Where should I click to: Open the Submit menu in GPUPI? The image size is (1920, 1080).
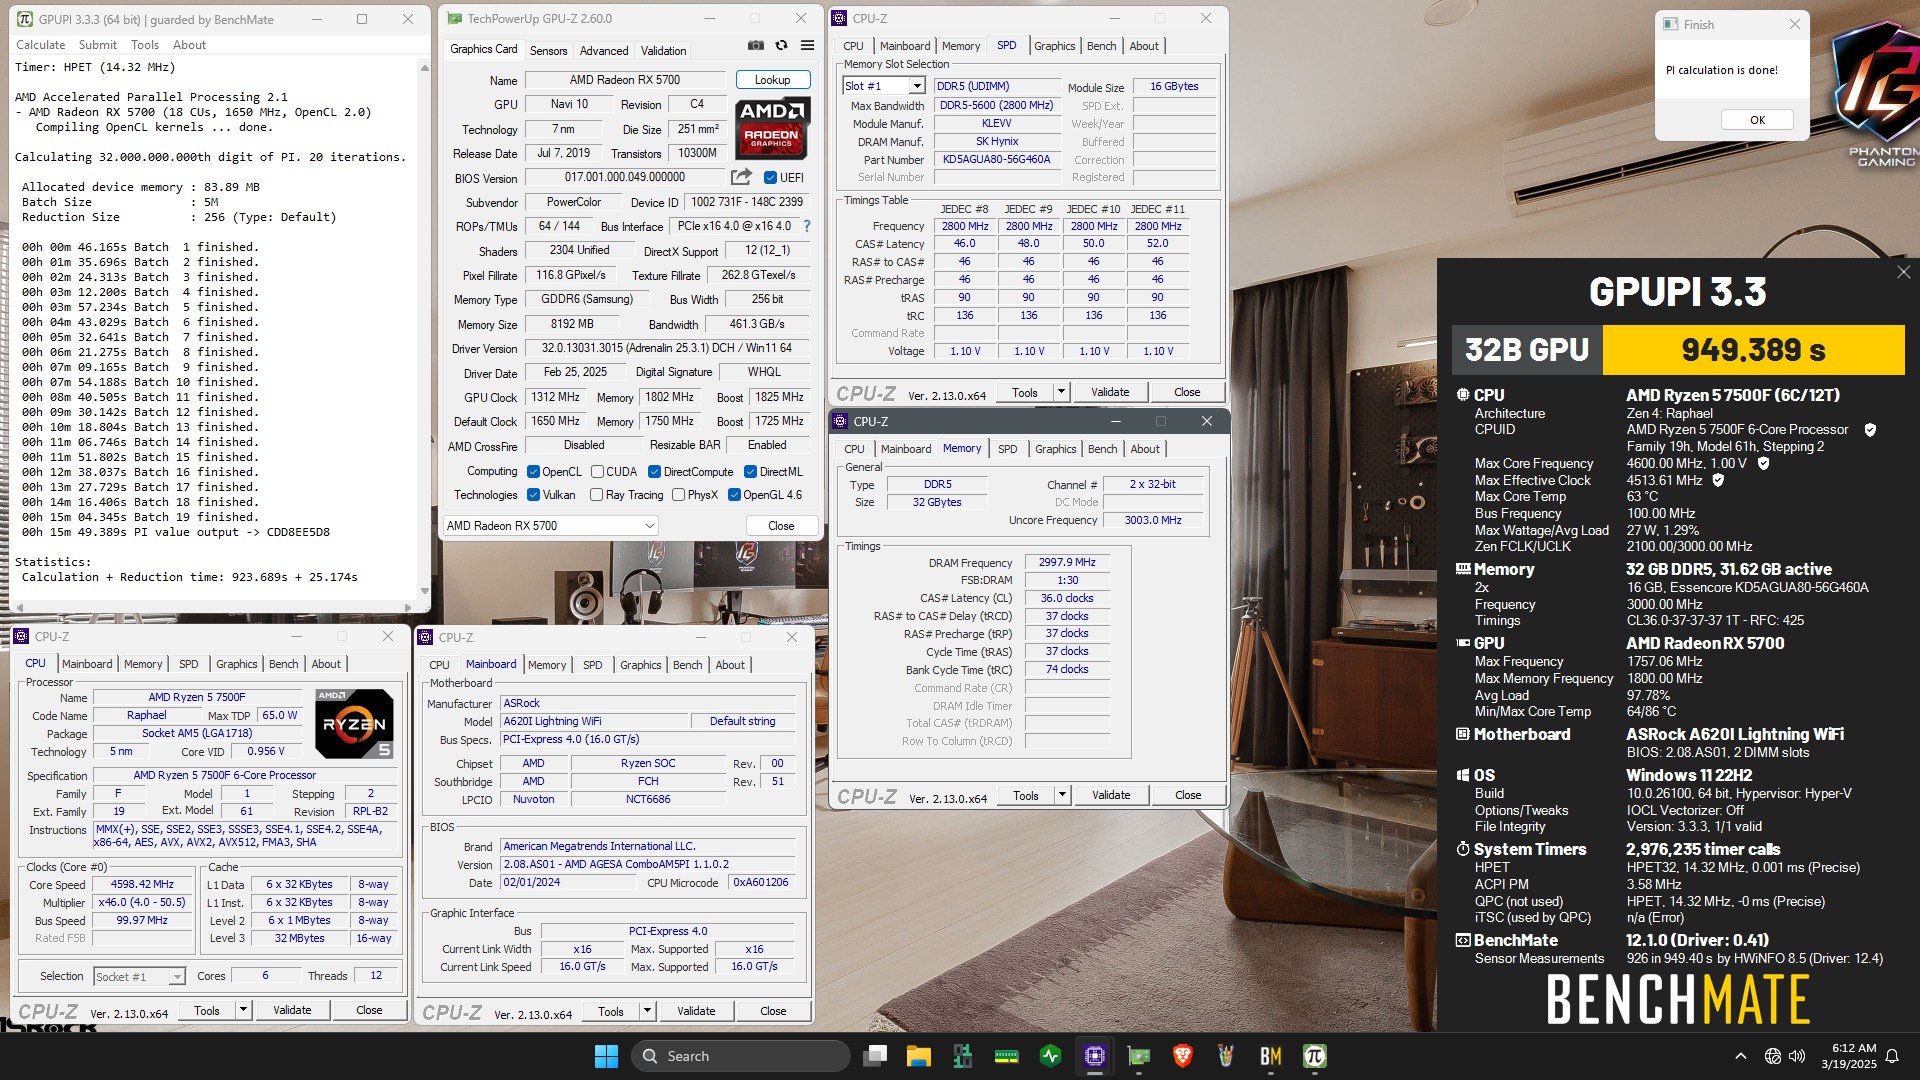point(98,45)
